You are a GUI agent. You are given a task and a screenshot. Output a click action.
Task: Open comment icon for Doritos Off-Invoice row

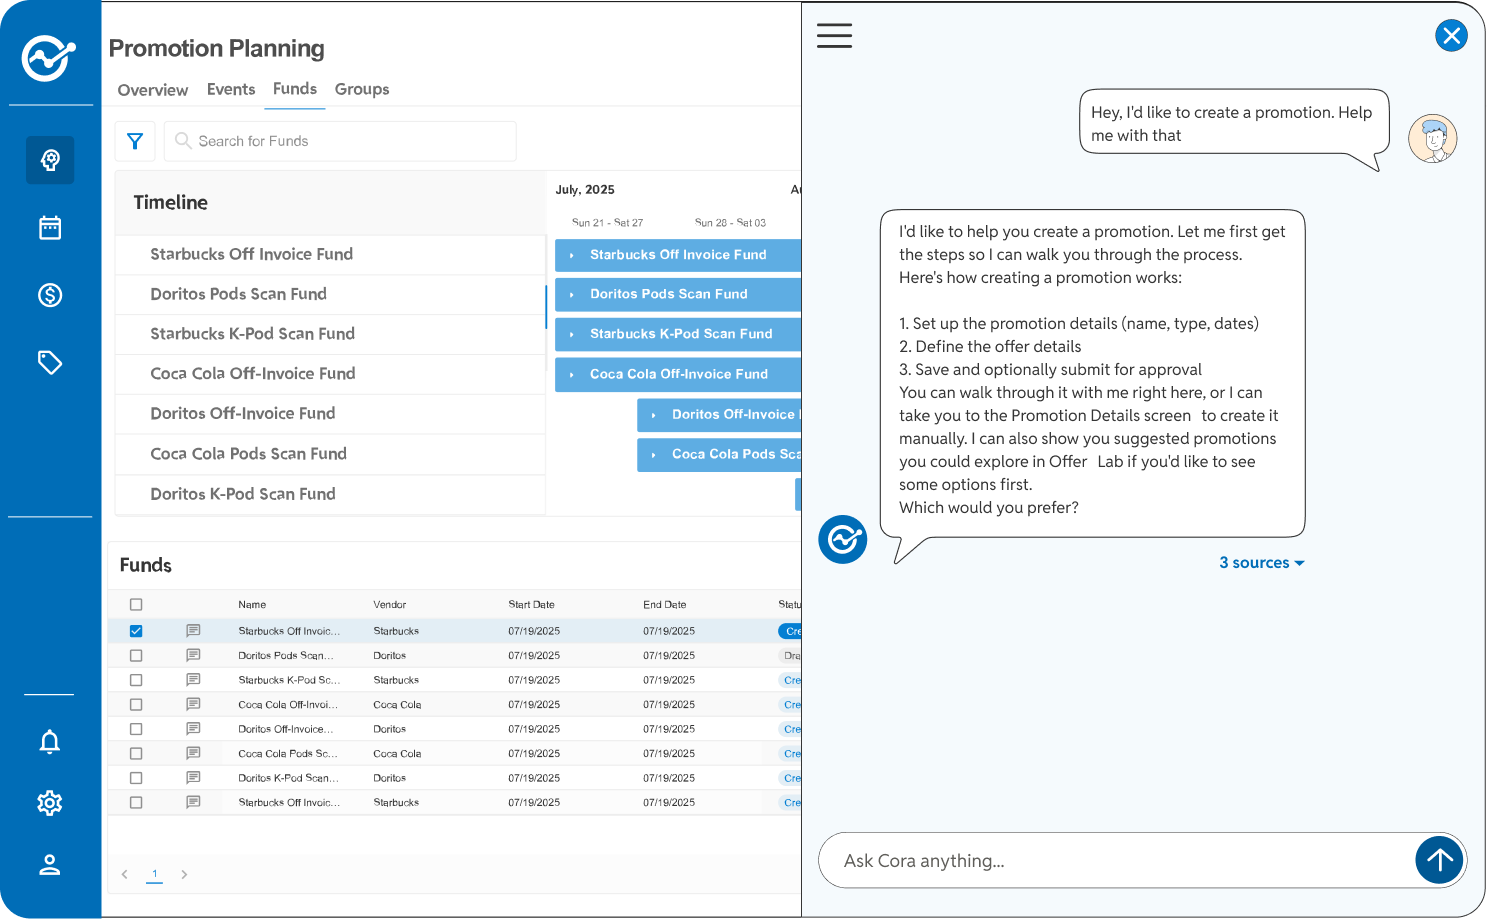pyautogui.click(x=193, y=729)
